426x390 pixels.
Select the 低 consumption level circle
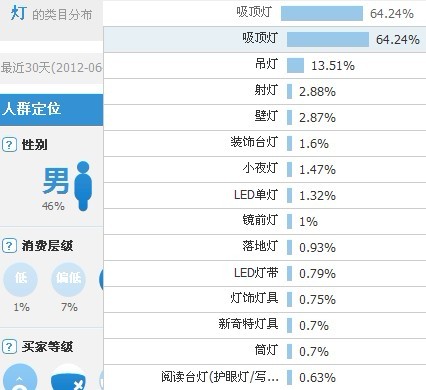pyautogui.click(x=20, y=279)
